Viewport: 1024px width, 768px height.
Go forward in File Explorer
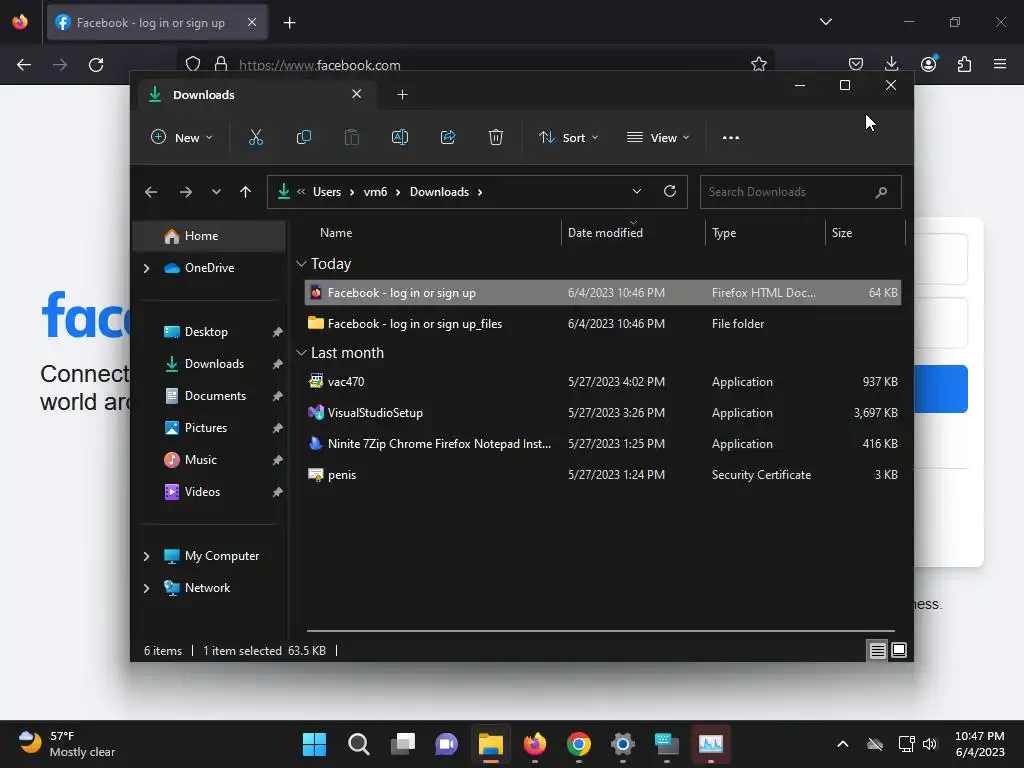click(x=185, y=192)
